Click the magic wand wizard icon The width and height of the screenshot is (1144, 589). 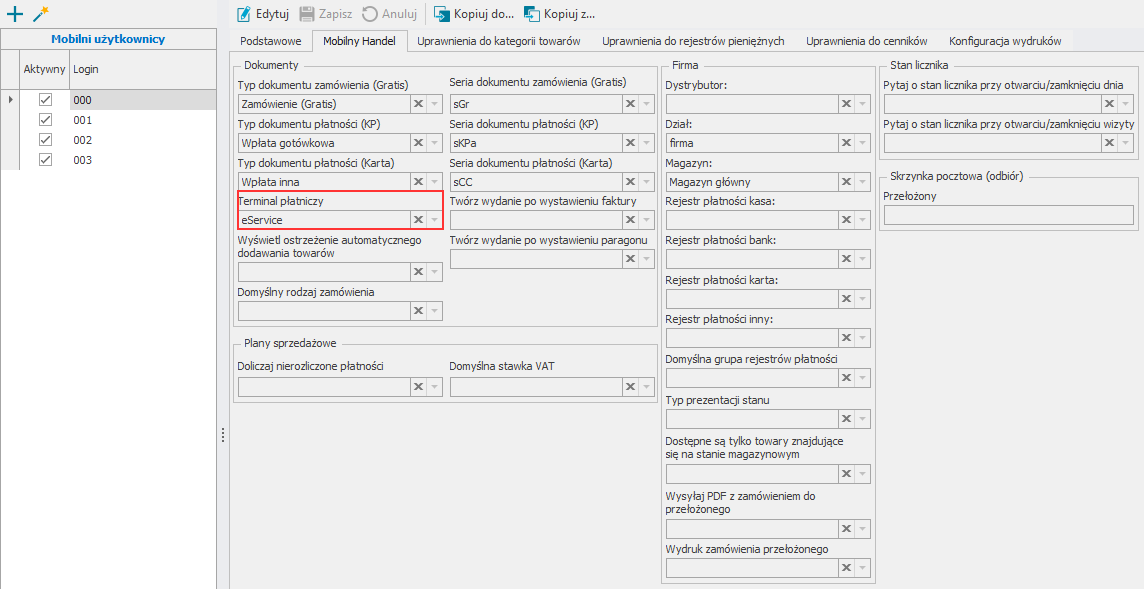pos(40,14)
